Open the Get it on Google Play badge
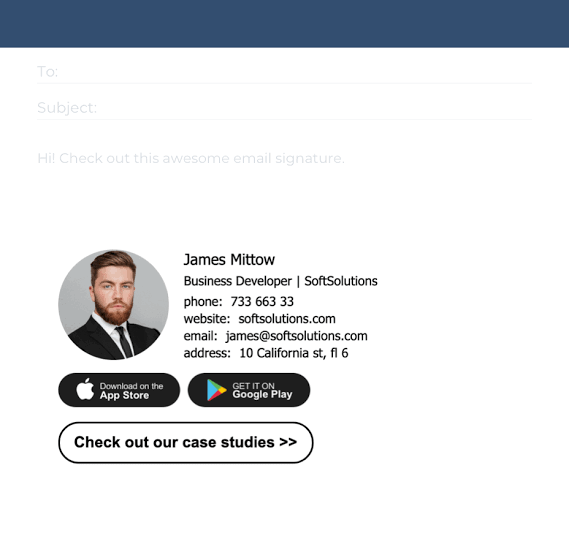Image resolution: width=569 pixels, height=539 pixels. [249, 390]
